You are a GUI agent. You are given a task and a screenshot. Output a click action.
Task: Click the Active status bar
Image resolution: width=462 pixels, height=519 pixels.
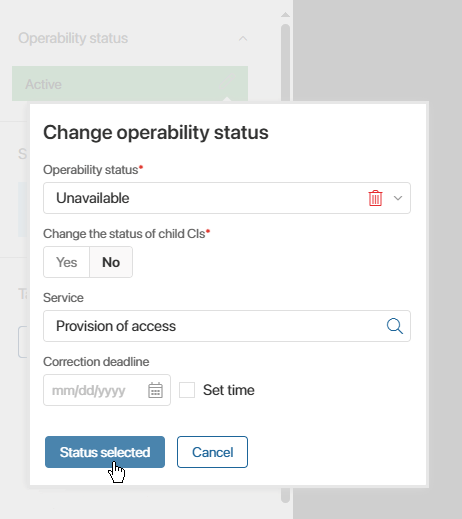130,84
